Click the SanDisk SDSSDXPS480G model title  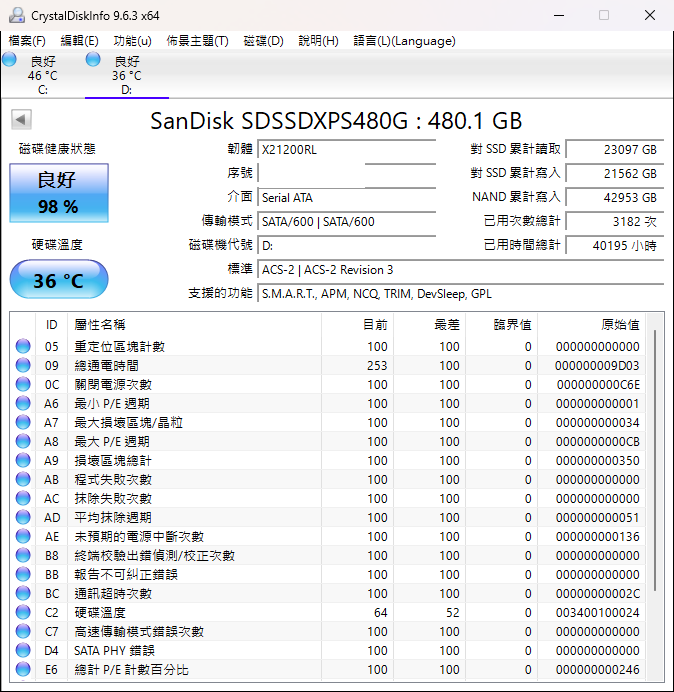pos(336,120)
